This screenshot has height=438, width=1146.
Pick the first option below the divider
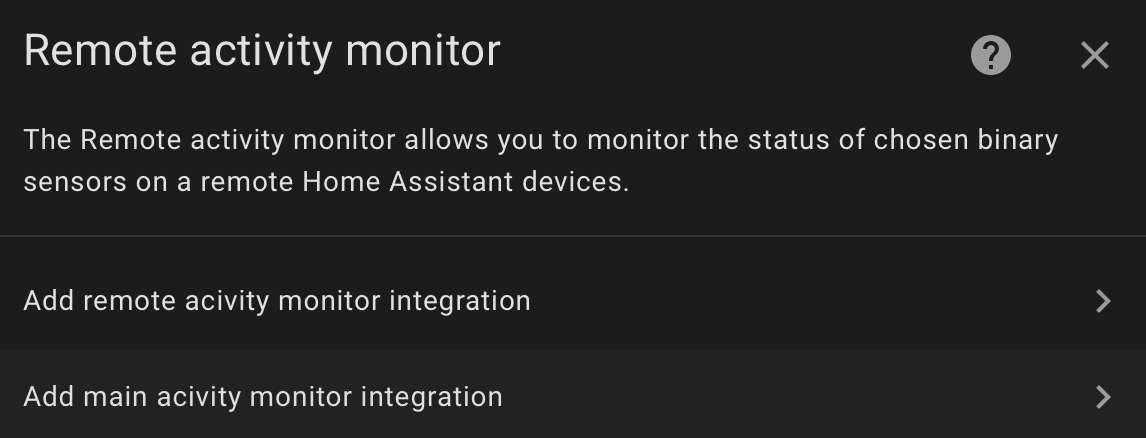(573, 301)
